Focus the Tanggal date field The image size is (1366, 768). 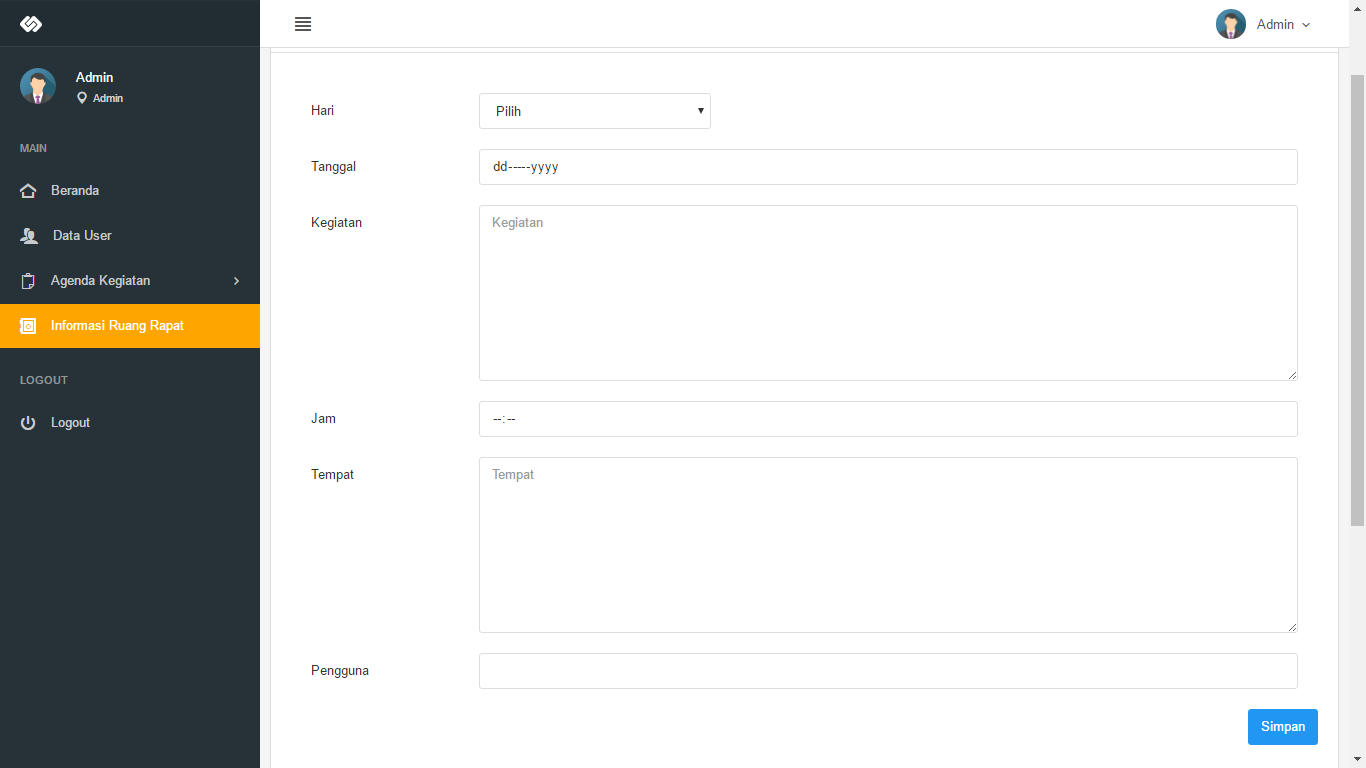pos(888,167)
